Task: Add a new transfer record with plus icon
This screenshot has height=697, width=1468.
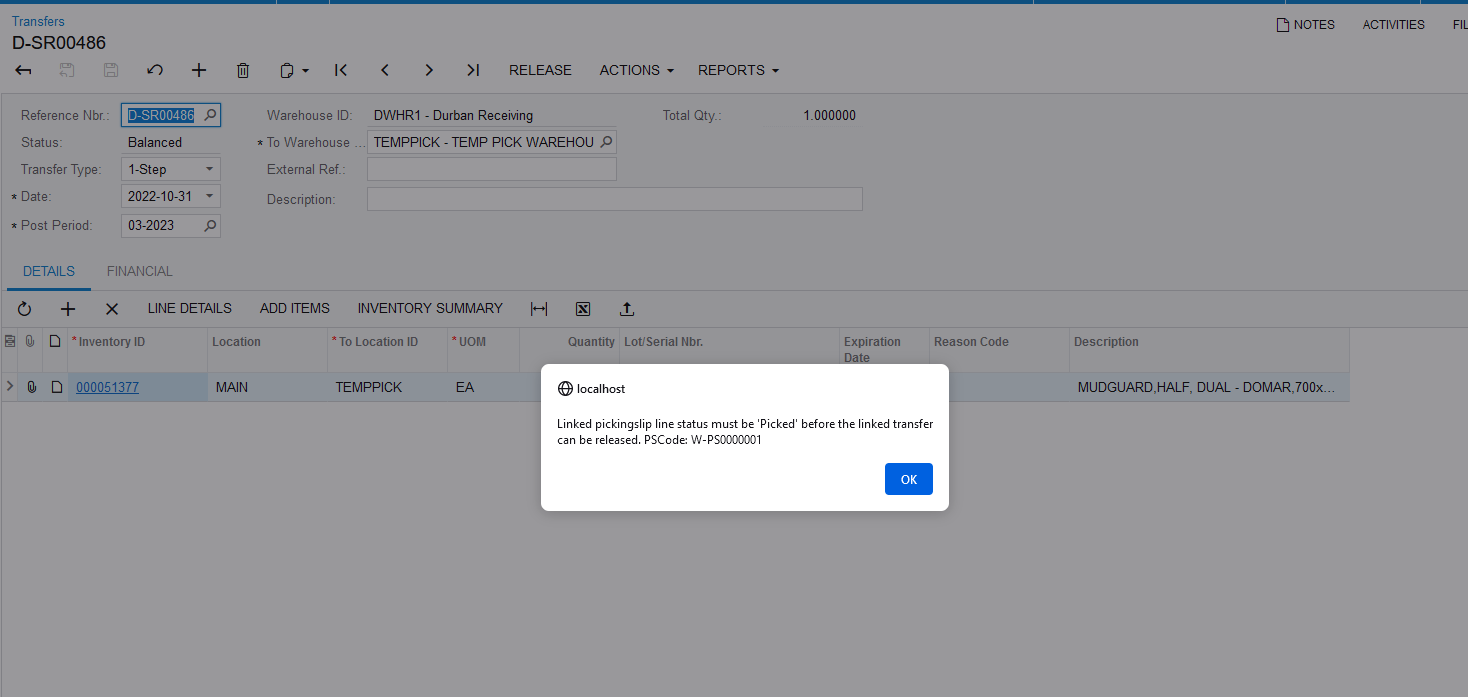Action: point(199,70)
